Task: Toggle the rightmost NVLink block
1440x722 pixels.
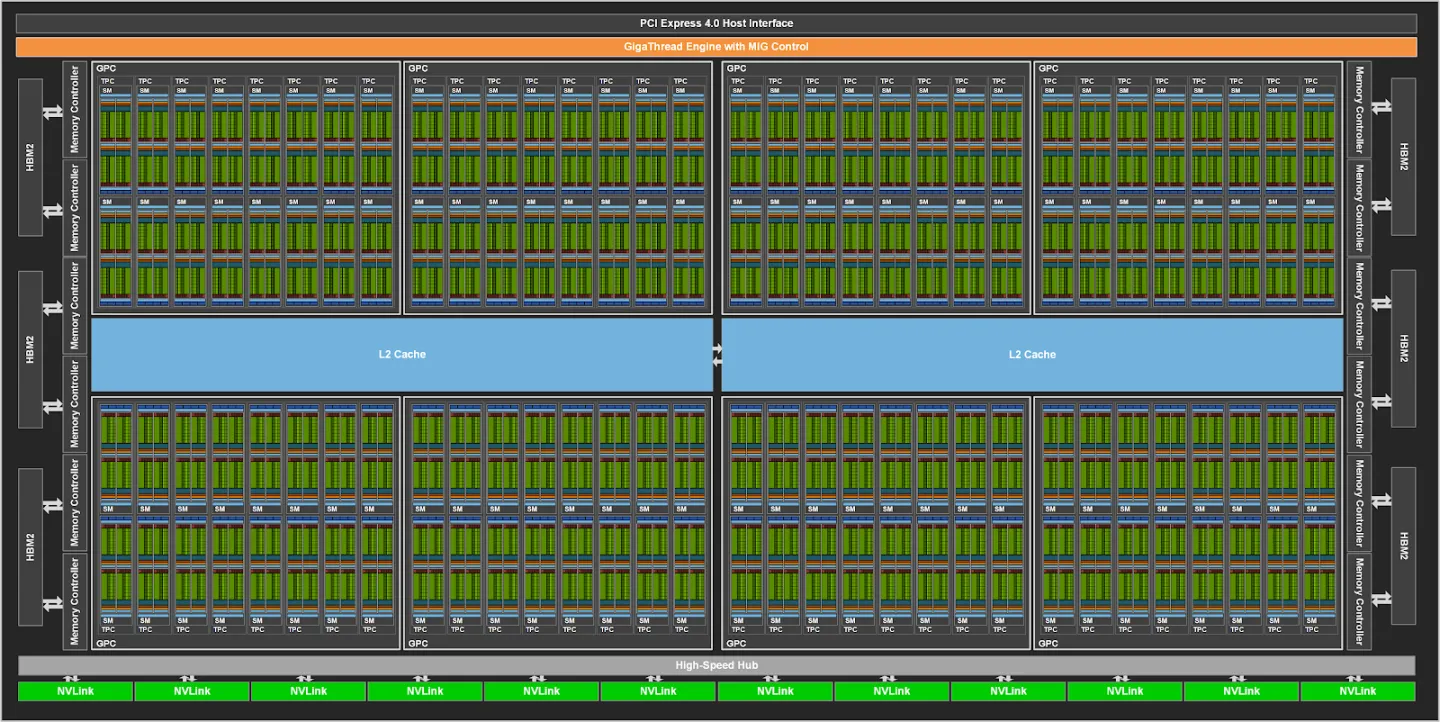Action: coord(1357,691)
